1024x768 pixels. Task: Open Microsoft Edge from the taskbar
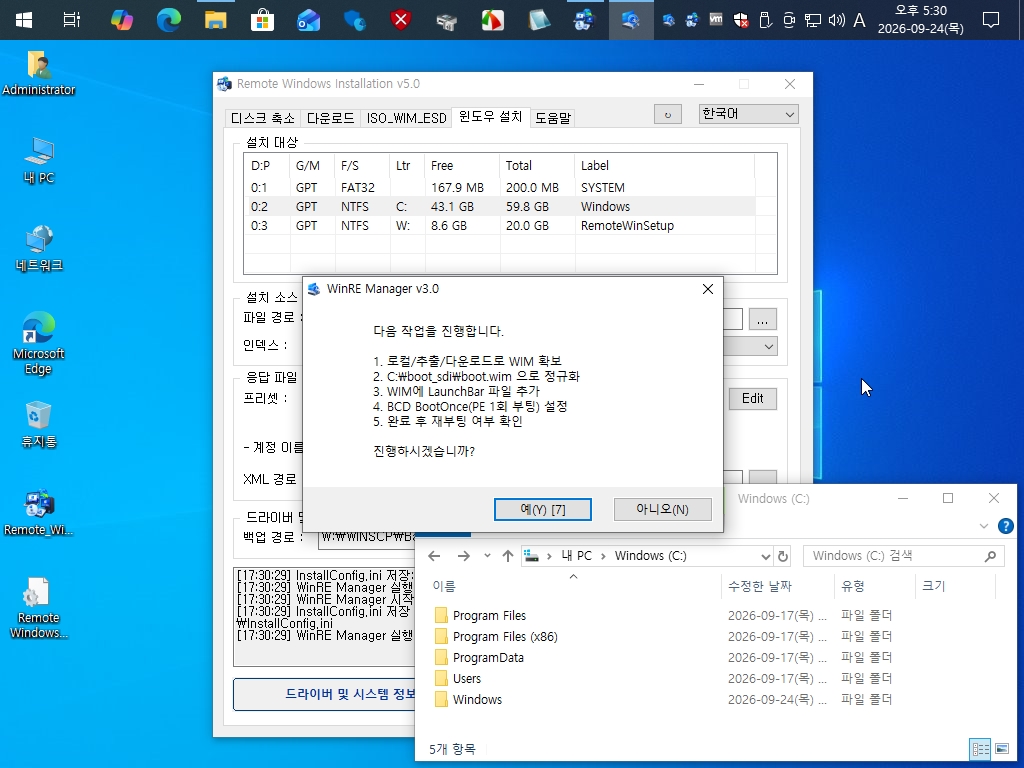click(x=168, y=20)
